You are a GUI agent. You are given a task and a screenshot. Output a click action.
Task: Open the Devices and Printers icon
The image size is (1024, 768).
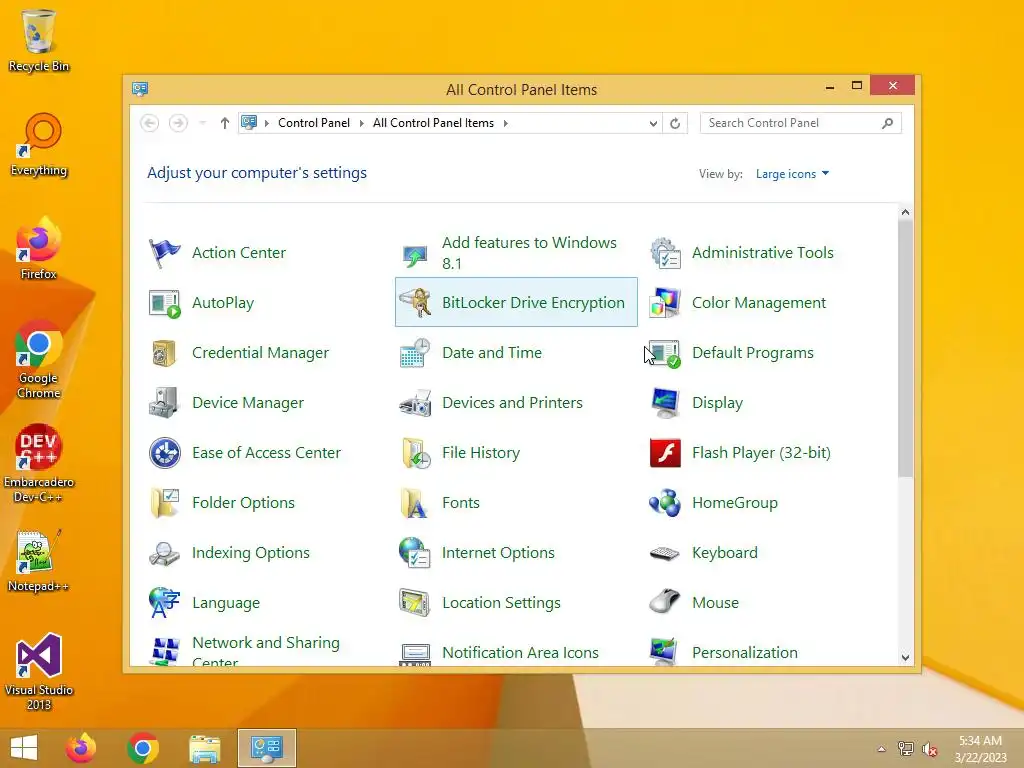[415, 403]
